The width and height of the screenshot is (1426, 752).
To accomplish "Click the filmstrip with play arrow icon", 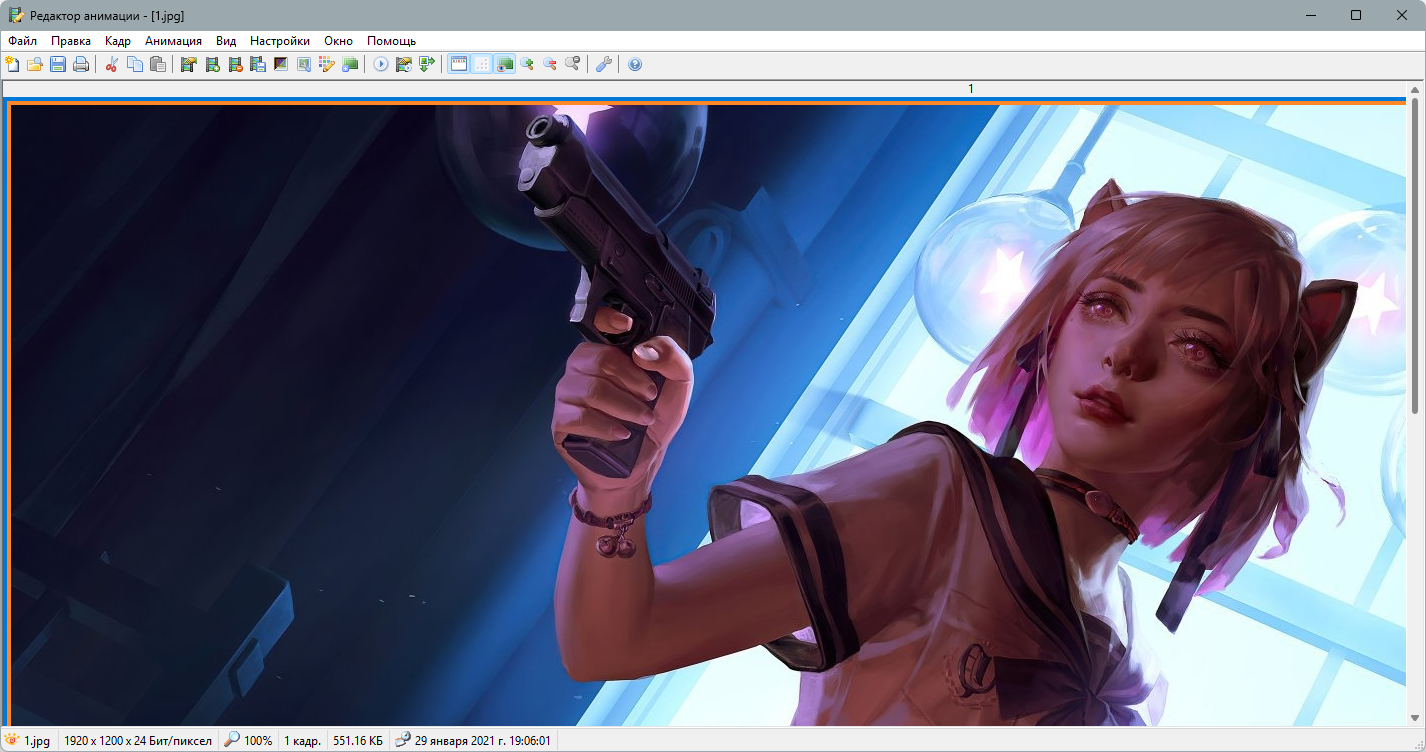I will point(404,64).
